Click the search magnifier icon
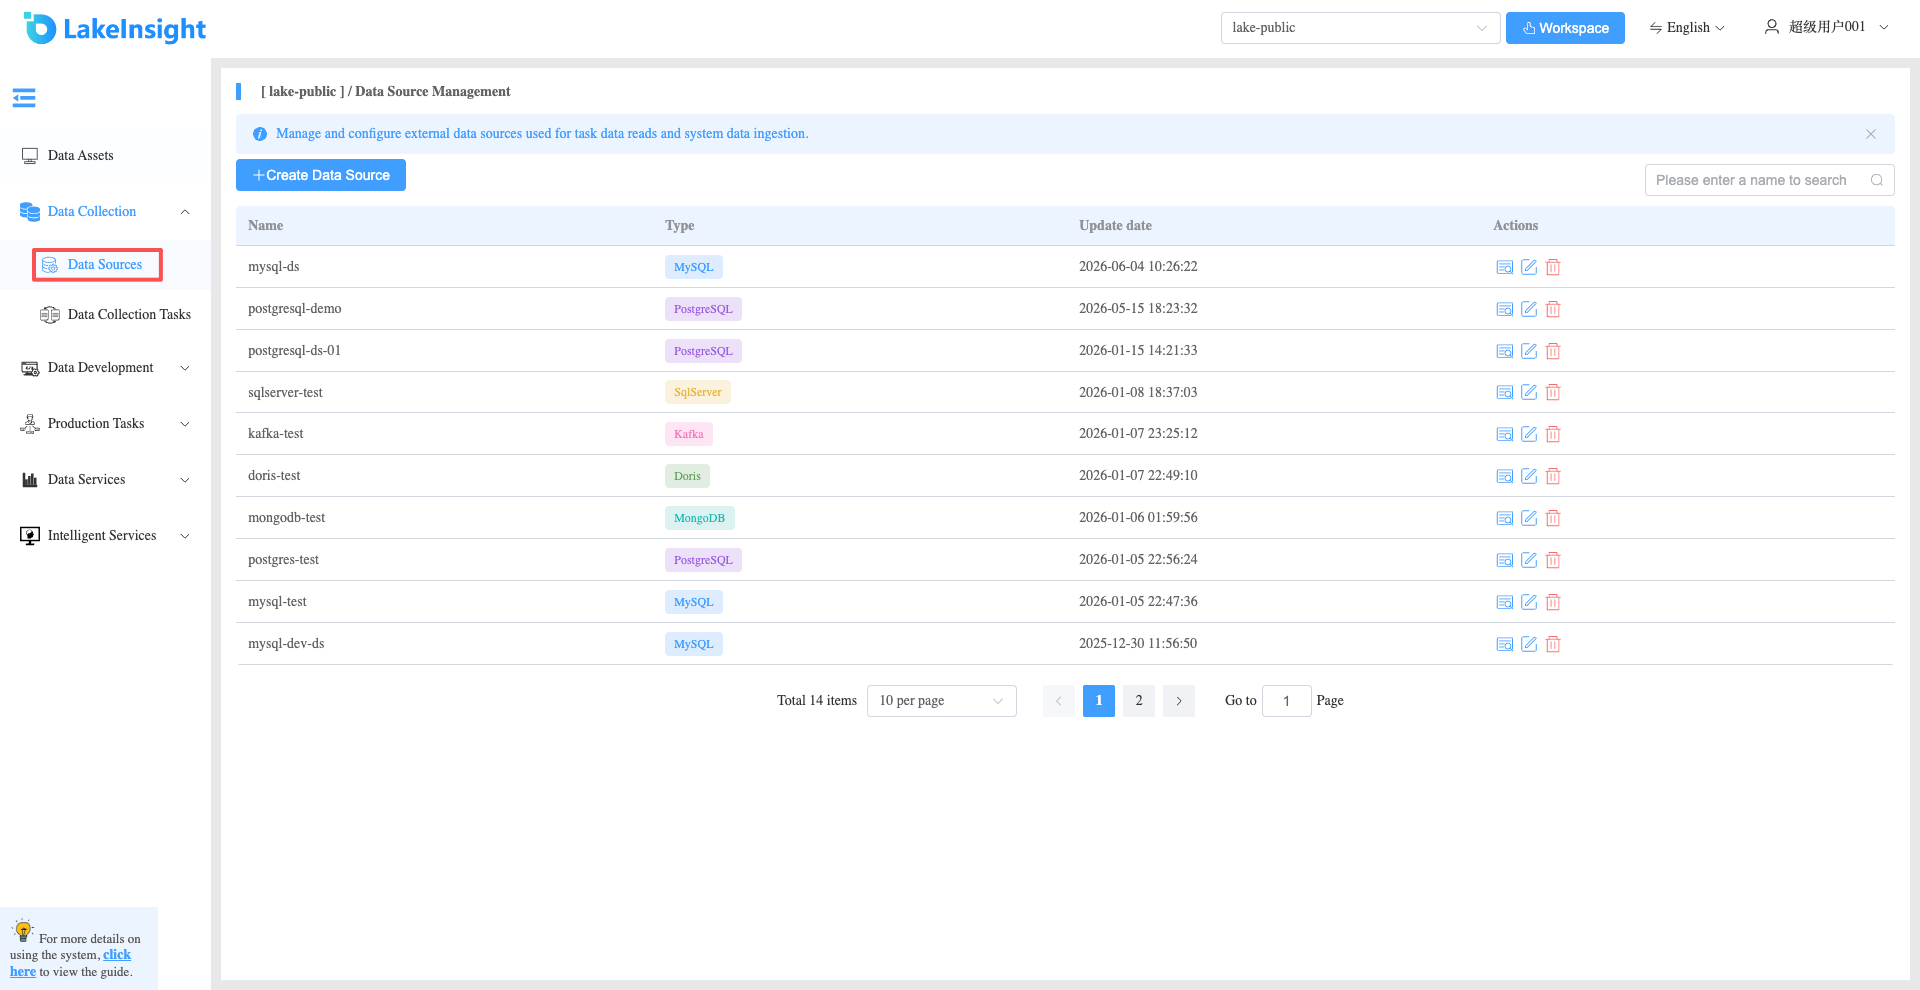This screenshot has height=990, width=1920. (x=1877, y=180)
